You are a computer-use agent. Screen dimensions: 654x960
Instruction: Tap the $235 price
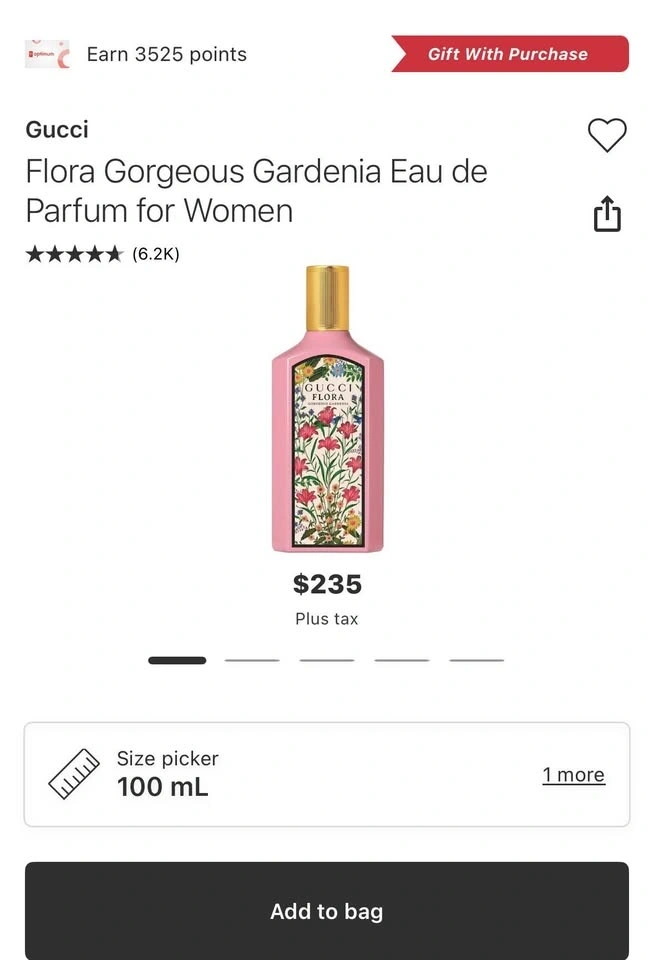327,584
